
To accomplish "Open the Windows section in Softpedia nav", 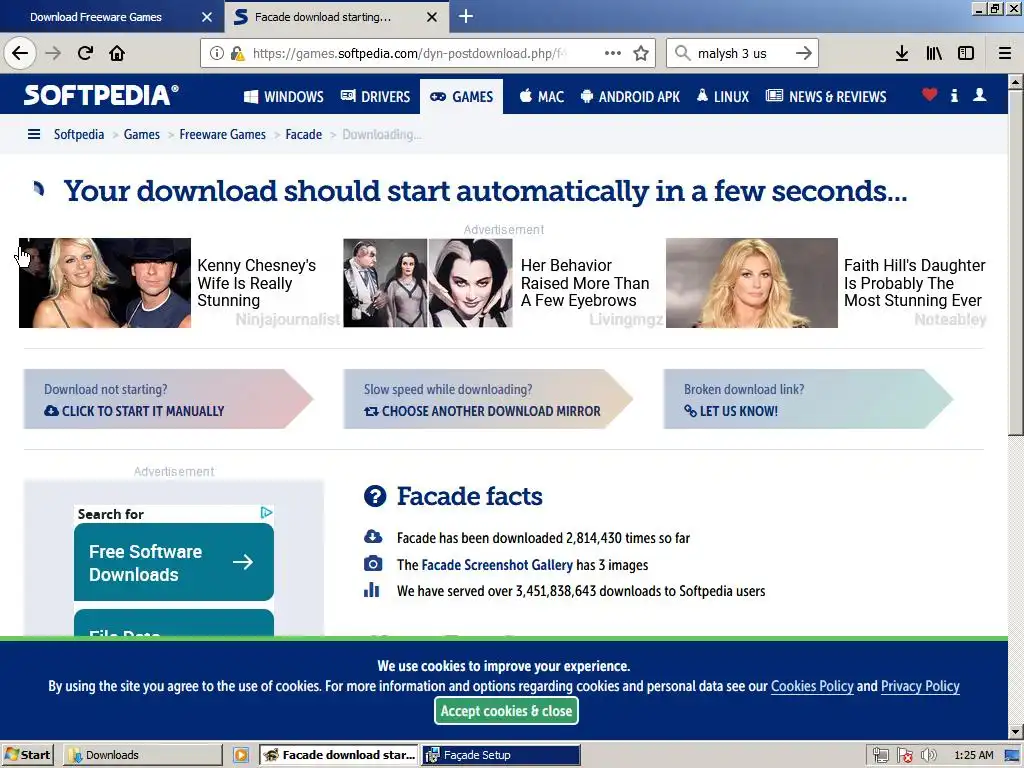I will 283,97.
